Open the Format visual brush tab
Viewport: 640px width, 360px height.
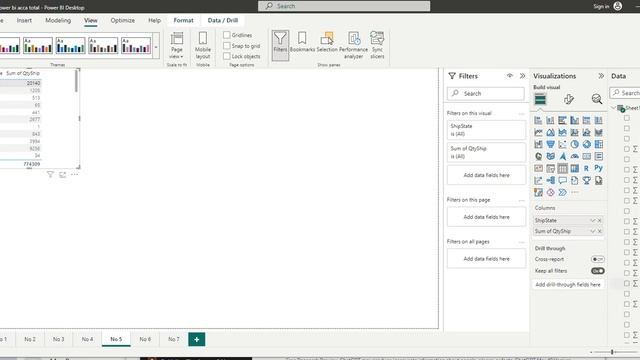pyautogui.click(x=569, y=99)
